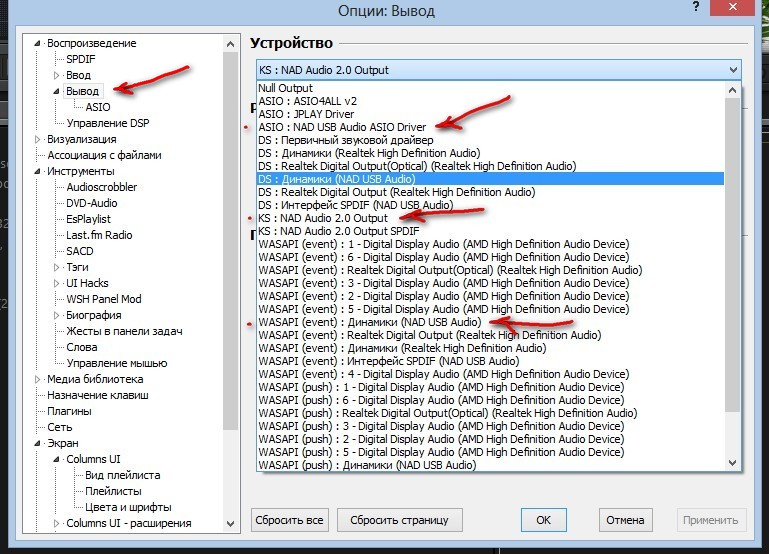Choose Null Output device
Image resolution: width=769 pixels, height=554 pixels.
coord(490,88)
